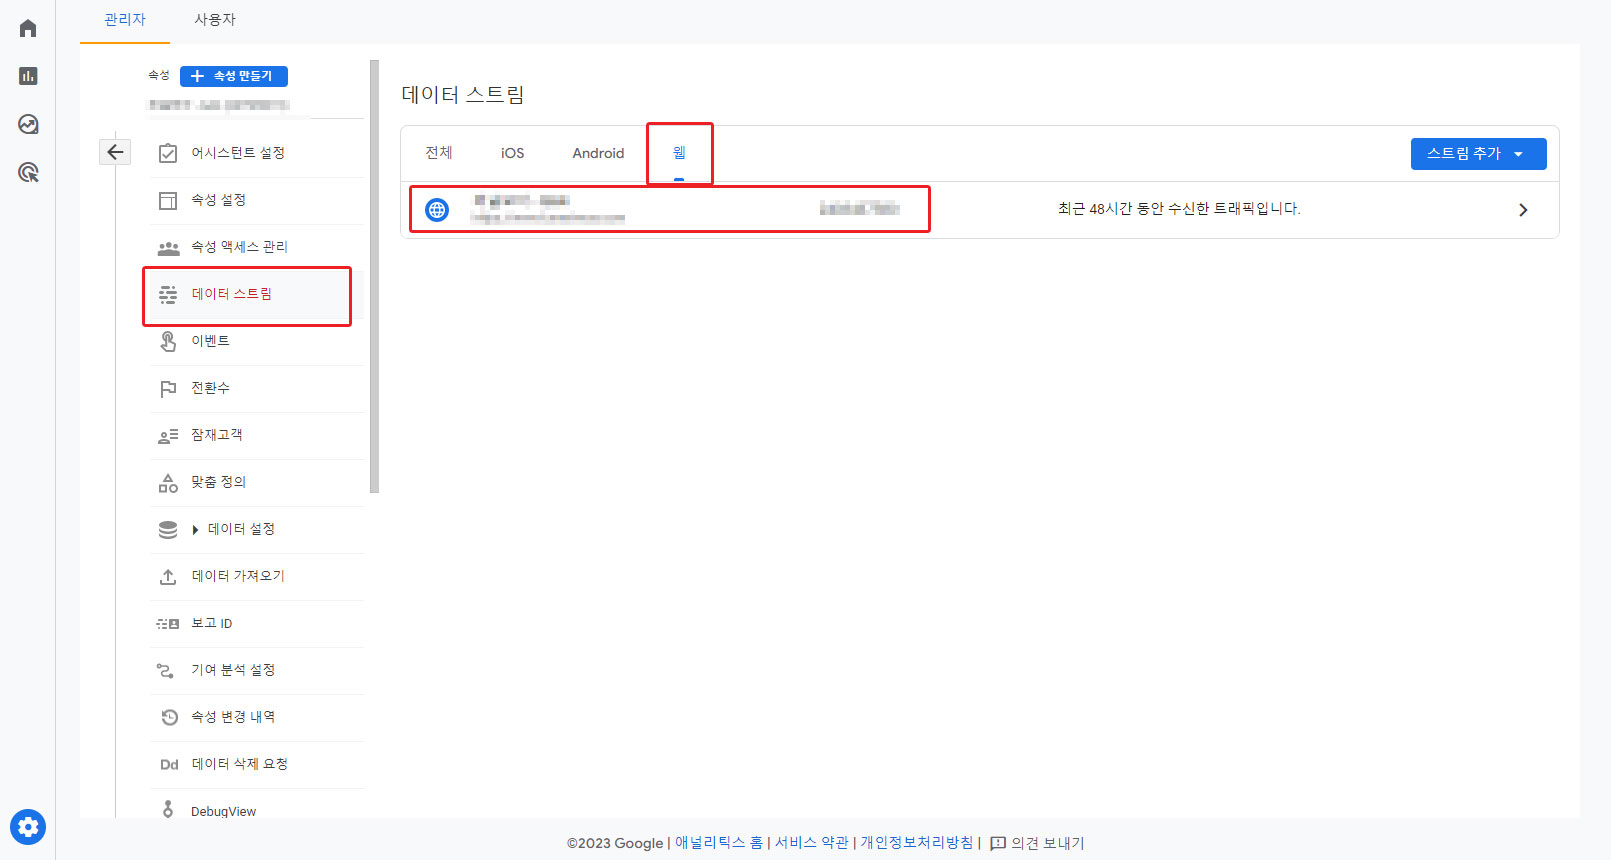1611x860 pixels.
Task: Click the 어시스턴트 설정 checklist icon
Action: (x=168, y=153)
